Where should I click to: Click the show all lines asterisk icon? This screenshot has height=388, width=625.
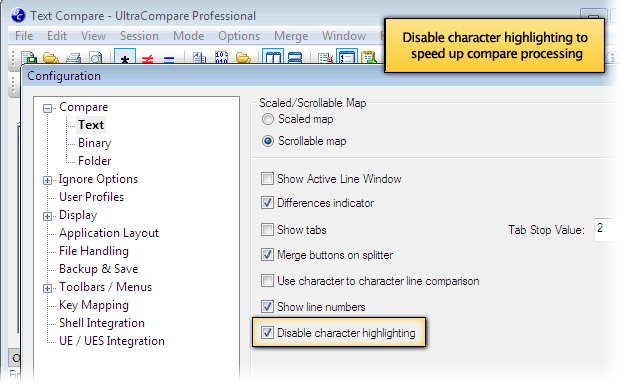tap(125, 58)
